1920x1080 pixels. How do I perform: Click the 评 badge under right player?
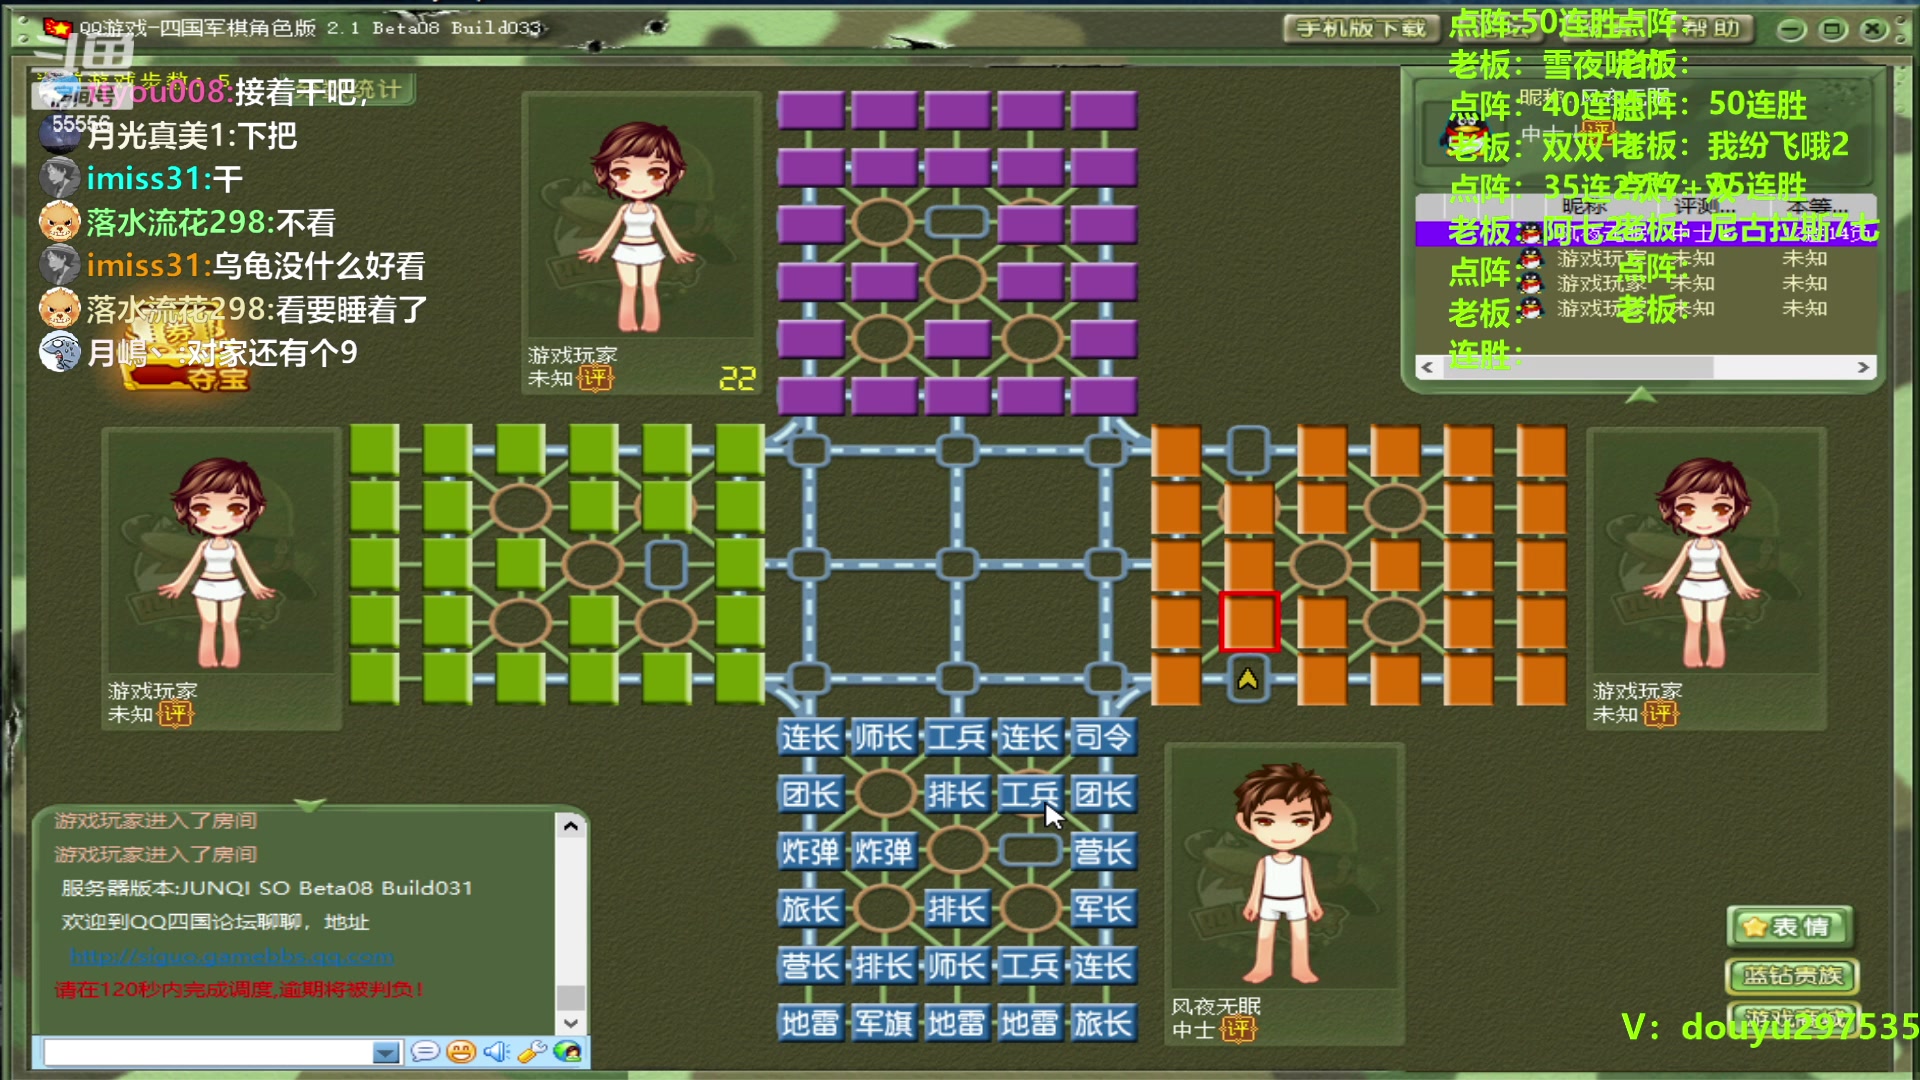[1661, 714]
